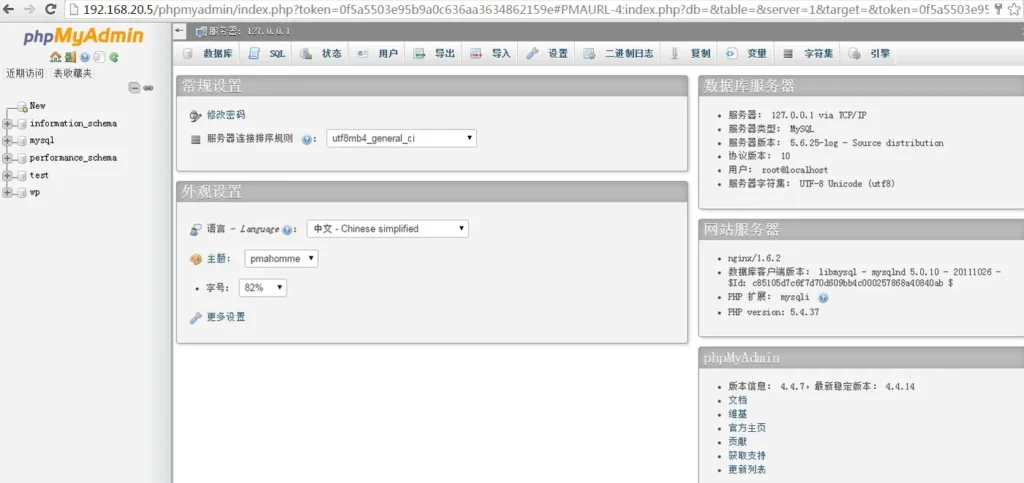Open the 82% font size dropdown

coord(263,287)
